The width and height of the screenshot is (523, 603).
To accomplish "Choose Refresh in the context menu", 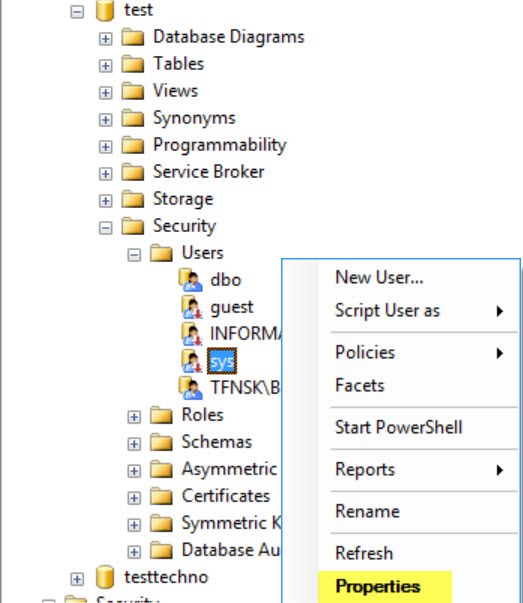I will pyautogui.click(x=364, y=553).
